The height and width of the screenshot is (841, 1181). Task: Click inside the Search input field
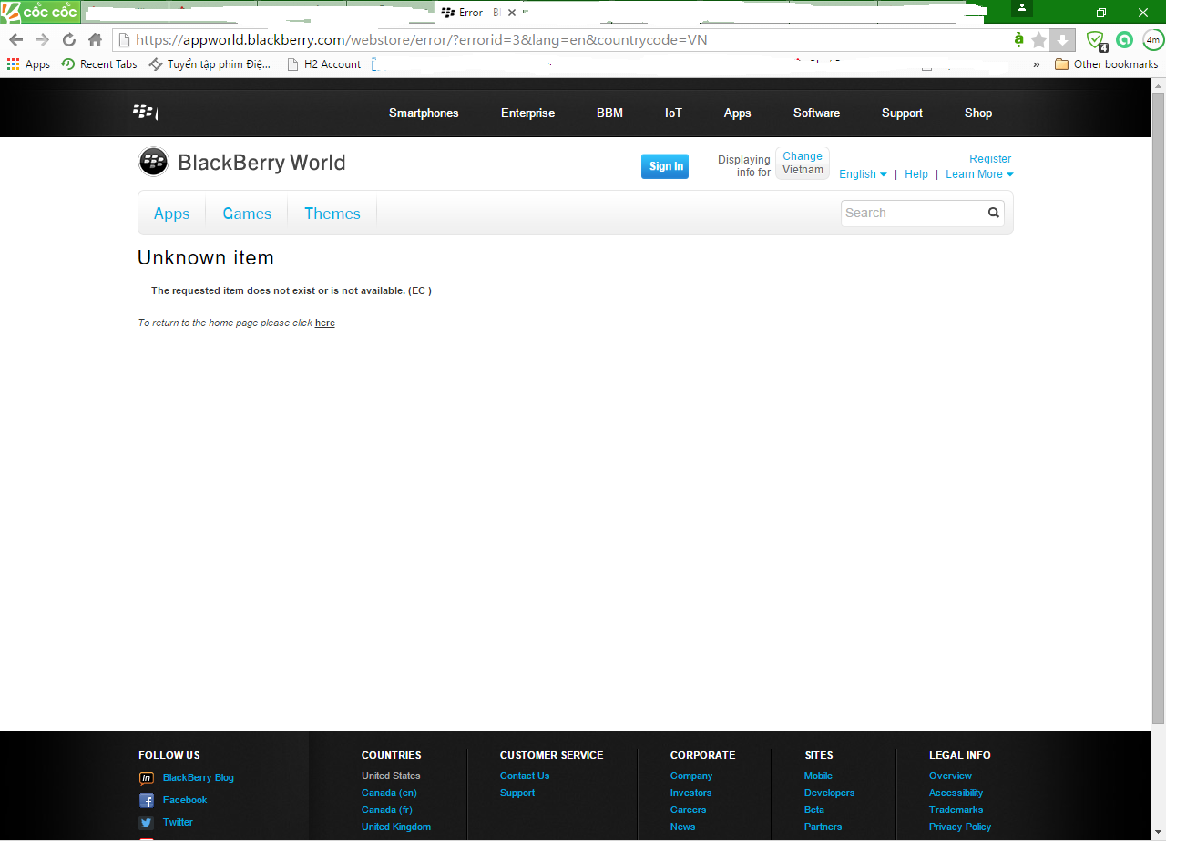tap(912, 212)
